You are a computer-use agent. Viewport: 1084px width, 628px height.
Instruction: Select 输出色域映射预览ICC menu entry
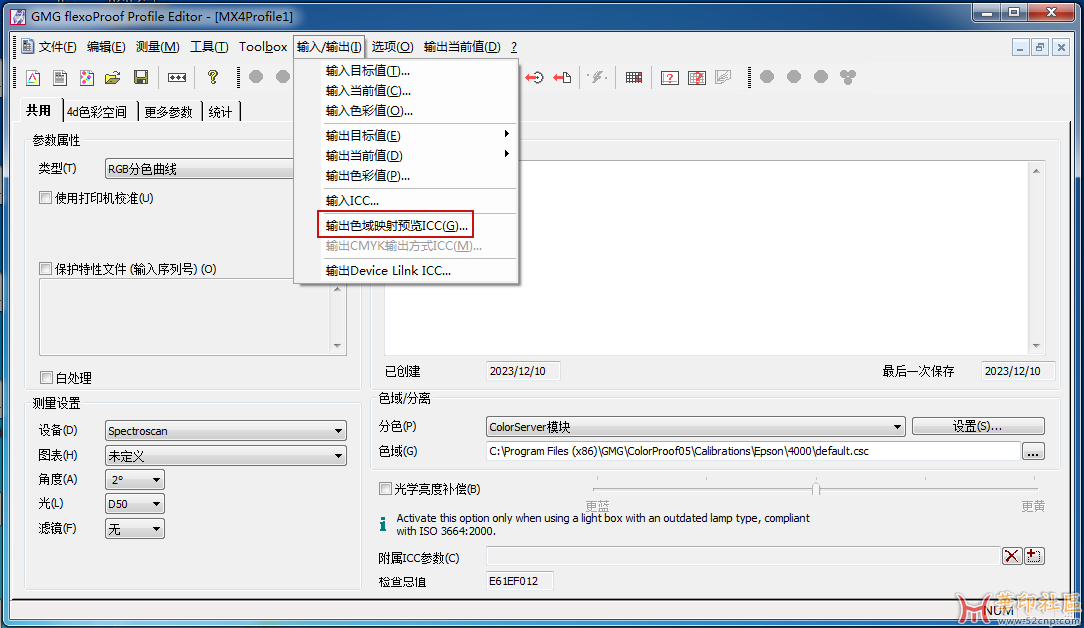click(419, 225)
